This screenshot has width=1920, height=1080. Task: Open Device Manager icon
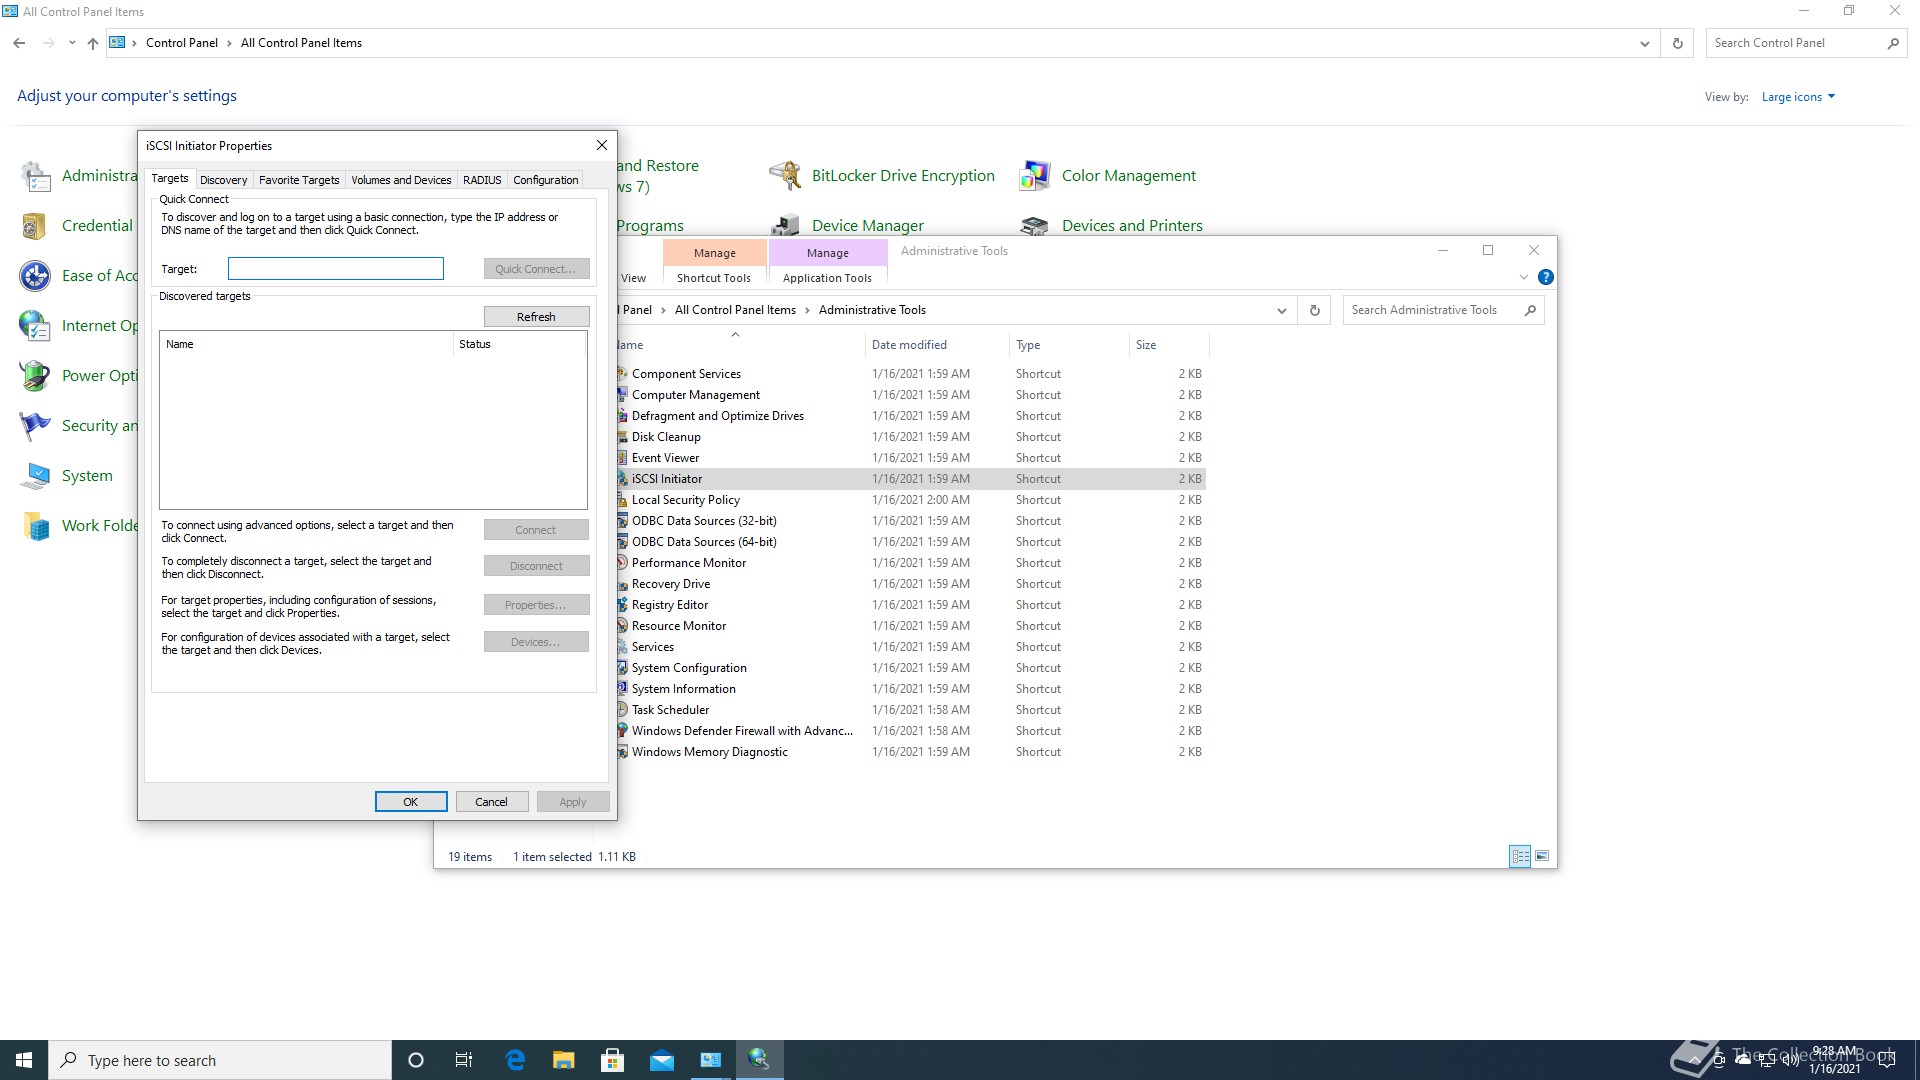click(x=785, y=225)
